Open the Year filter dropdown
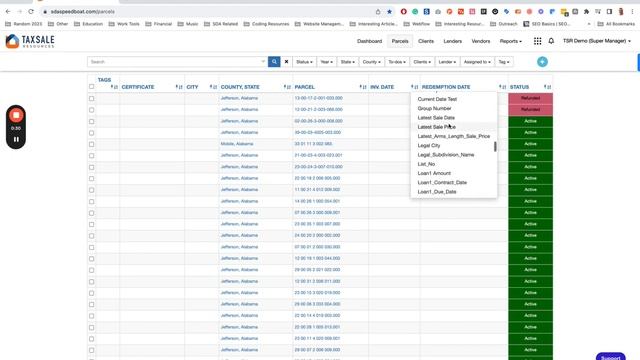The width and height of the screenshot is (640, 360). 327,62
